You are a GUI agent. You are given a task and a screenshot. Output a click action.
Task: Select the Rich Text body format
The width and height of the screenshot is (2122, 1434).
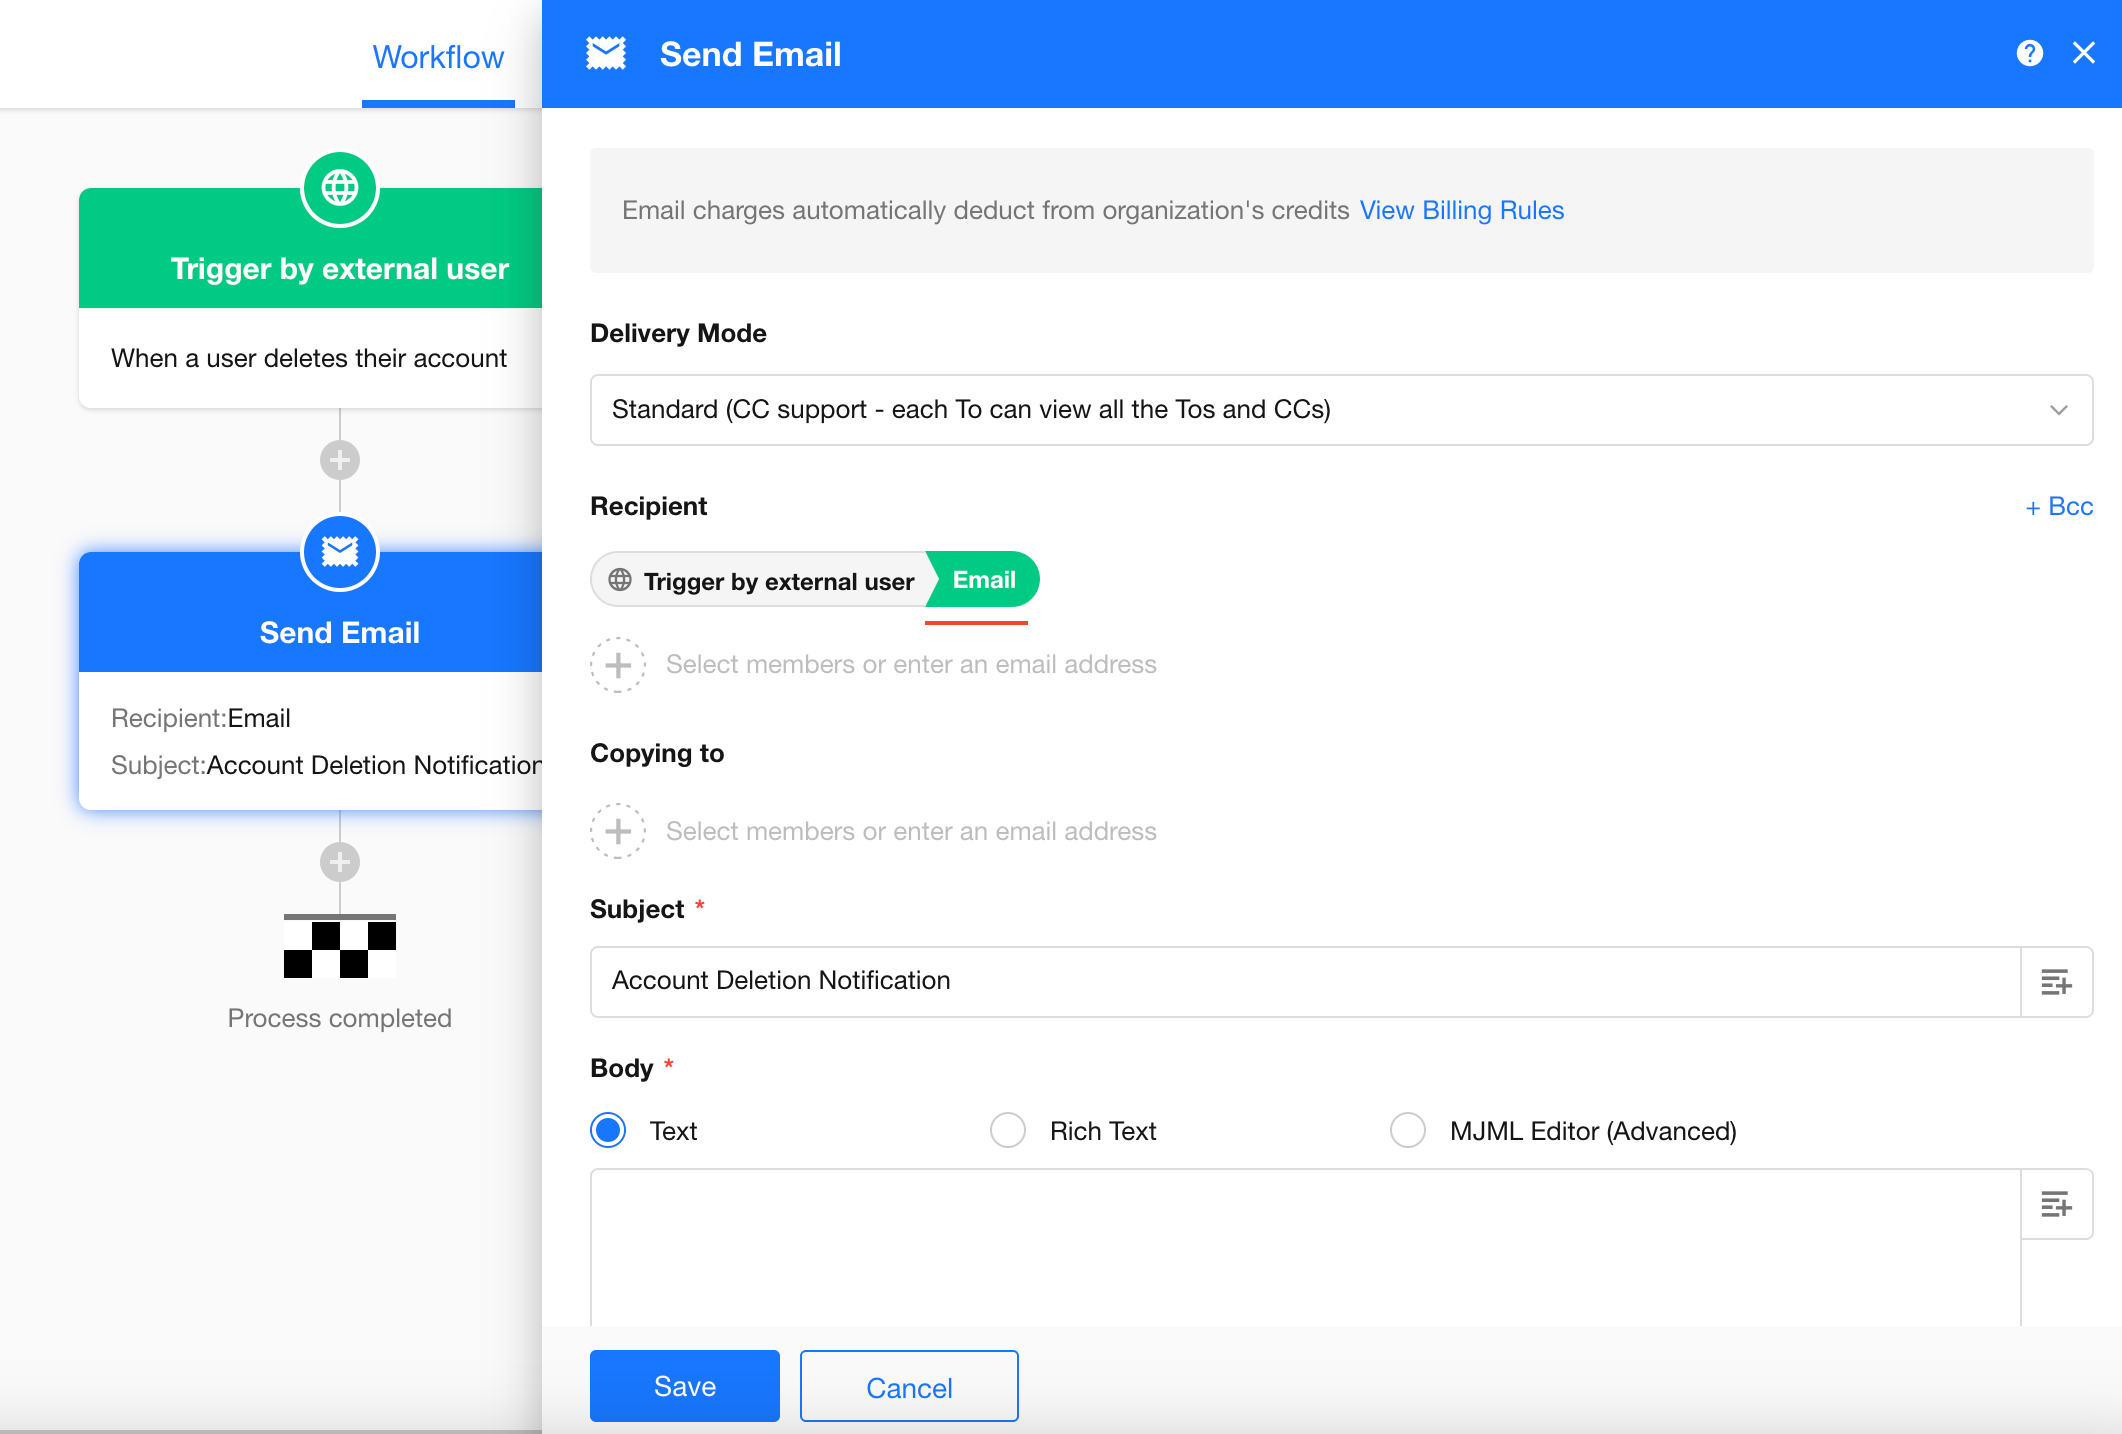pos(1008,1130)
